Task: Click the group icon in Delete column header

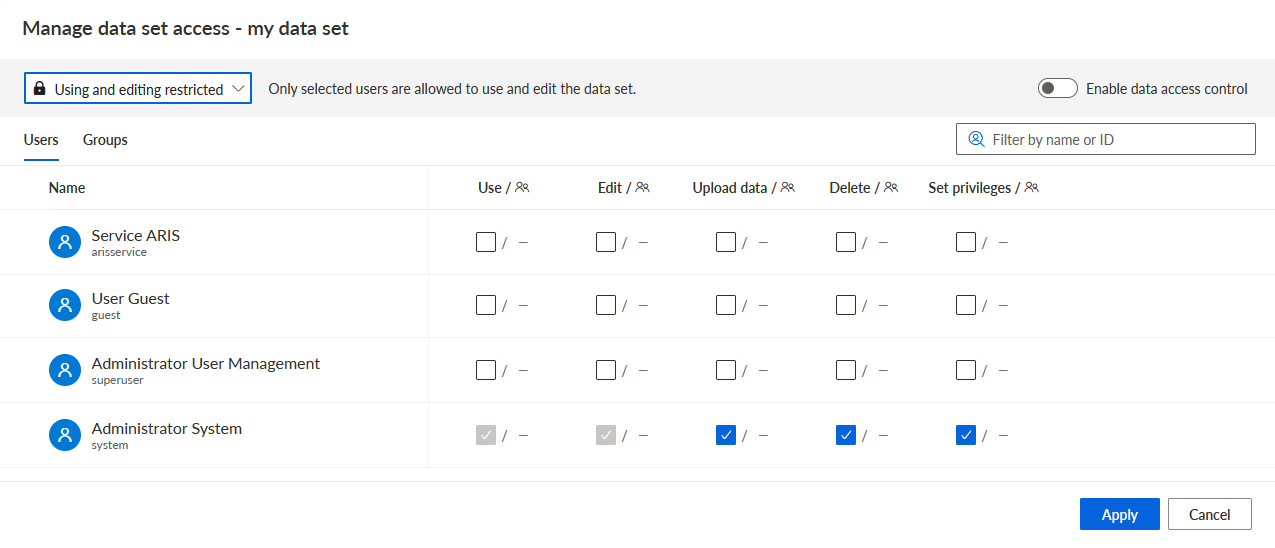Action: [x=891, y=187]
